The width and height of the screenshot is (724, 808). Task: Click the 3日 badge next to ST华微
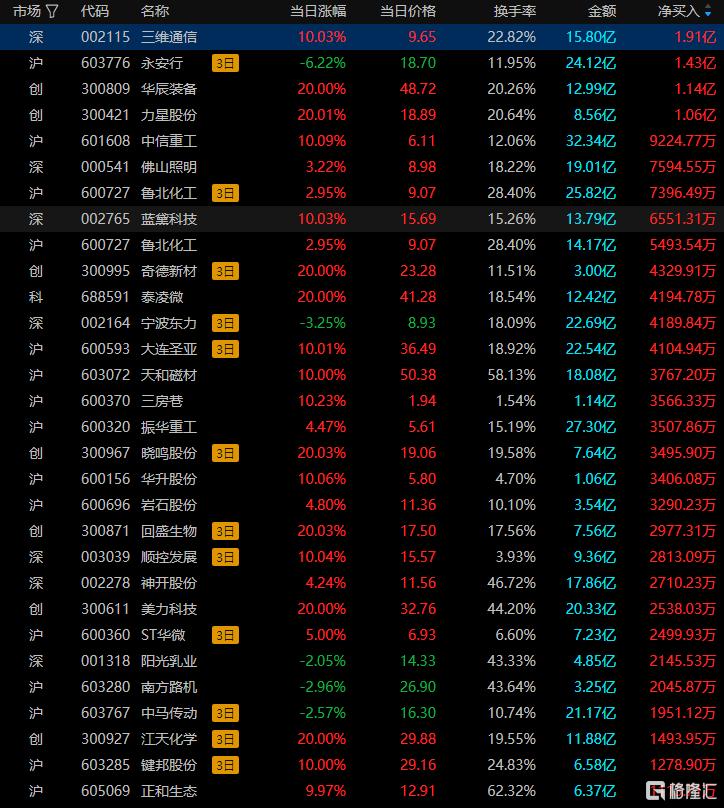225,635
